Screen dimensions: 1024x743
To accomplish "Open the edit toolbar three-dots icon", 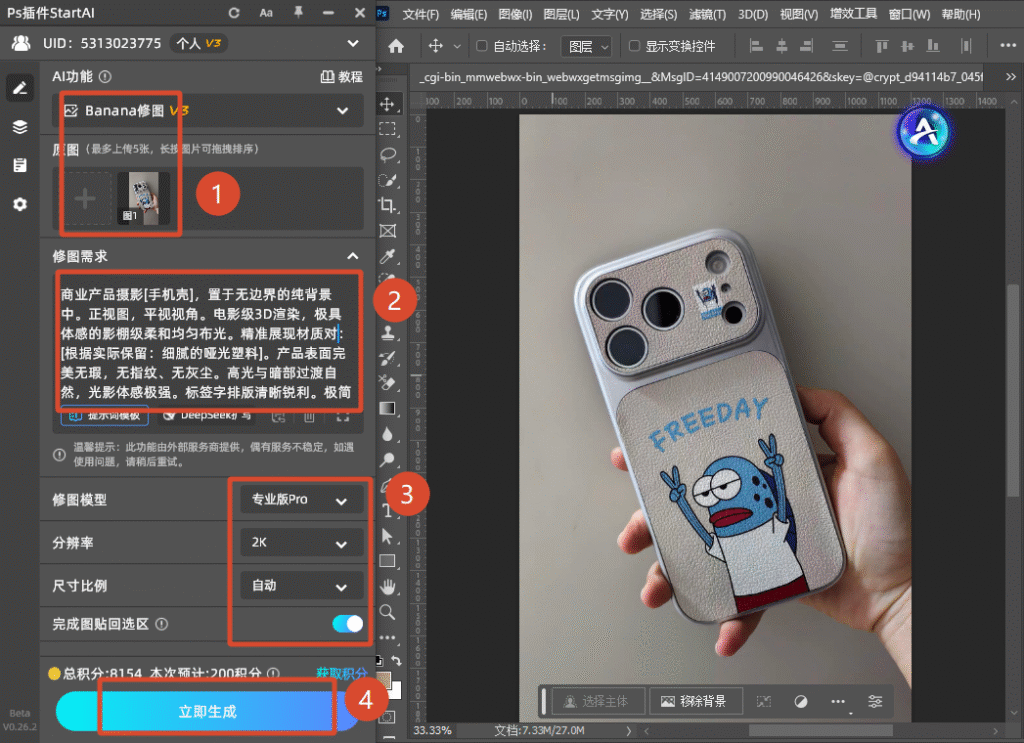I will pyautogui.click(x=387, y=637).
